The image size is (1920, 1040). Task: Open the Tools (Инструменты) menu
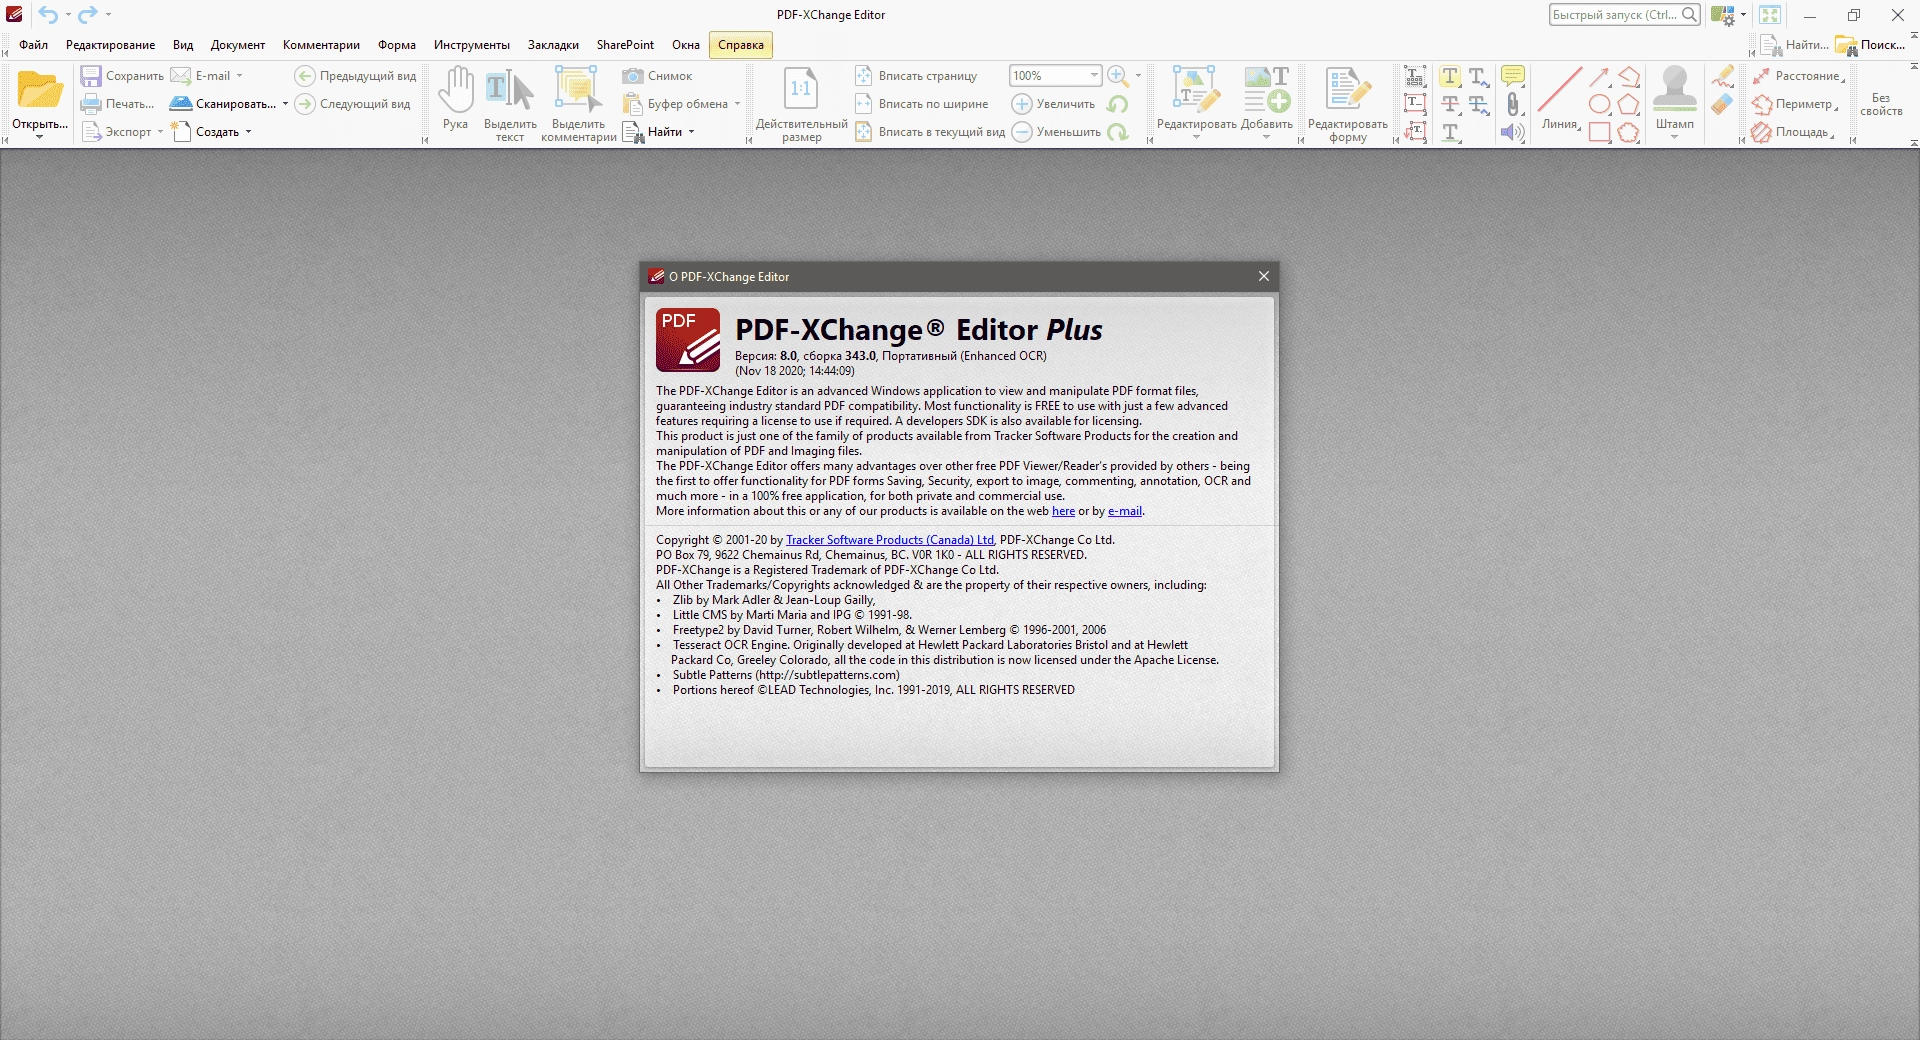coord(472,45)
